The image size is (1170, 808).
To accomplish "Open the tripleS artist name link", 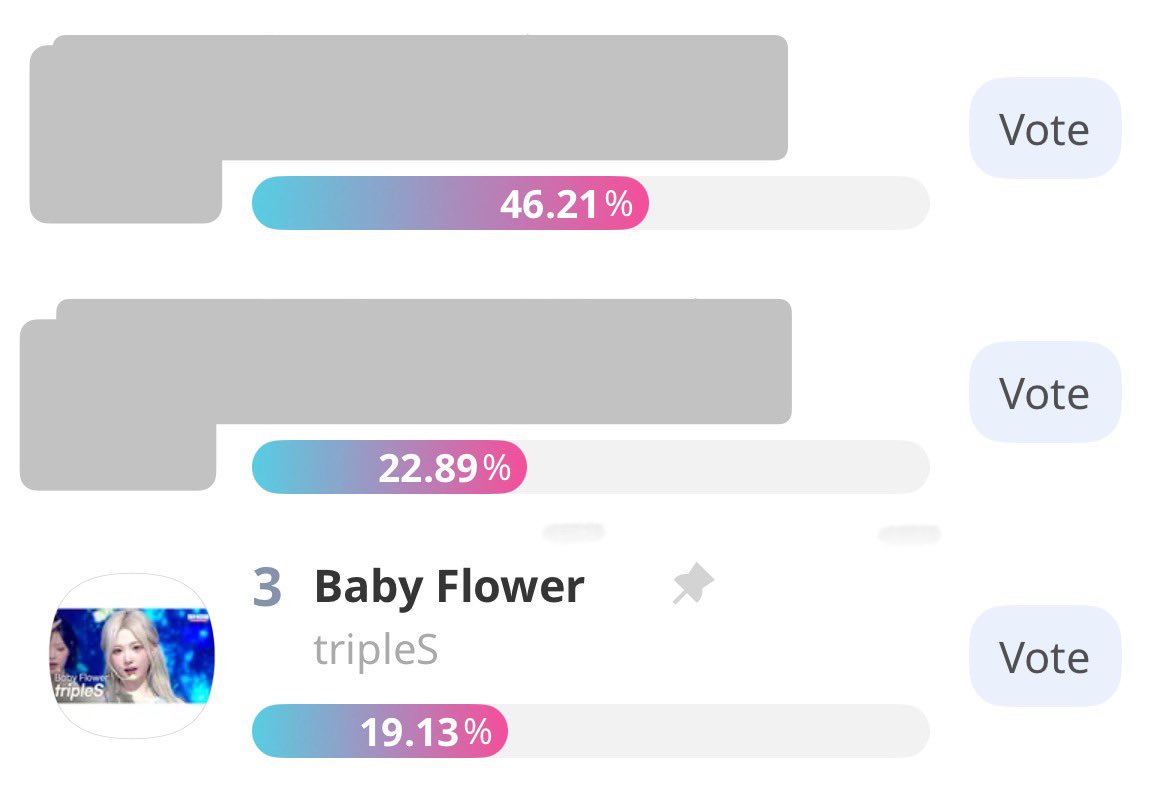I will click(x=375, y=650).
